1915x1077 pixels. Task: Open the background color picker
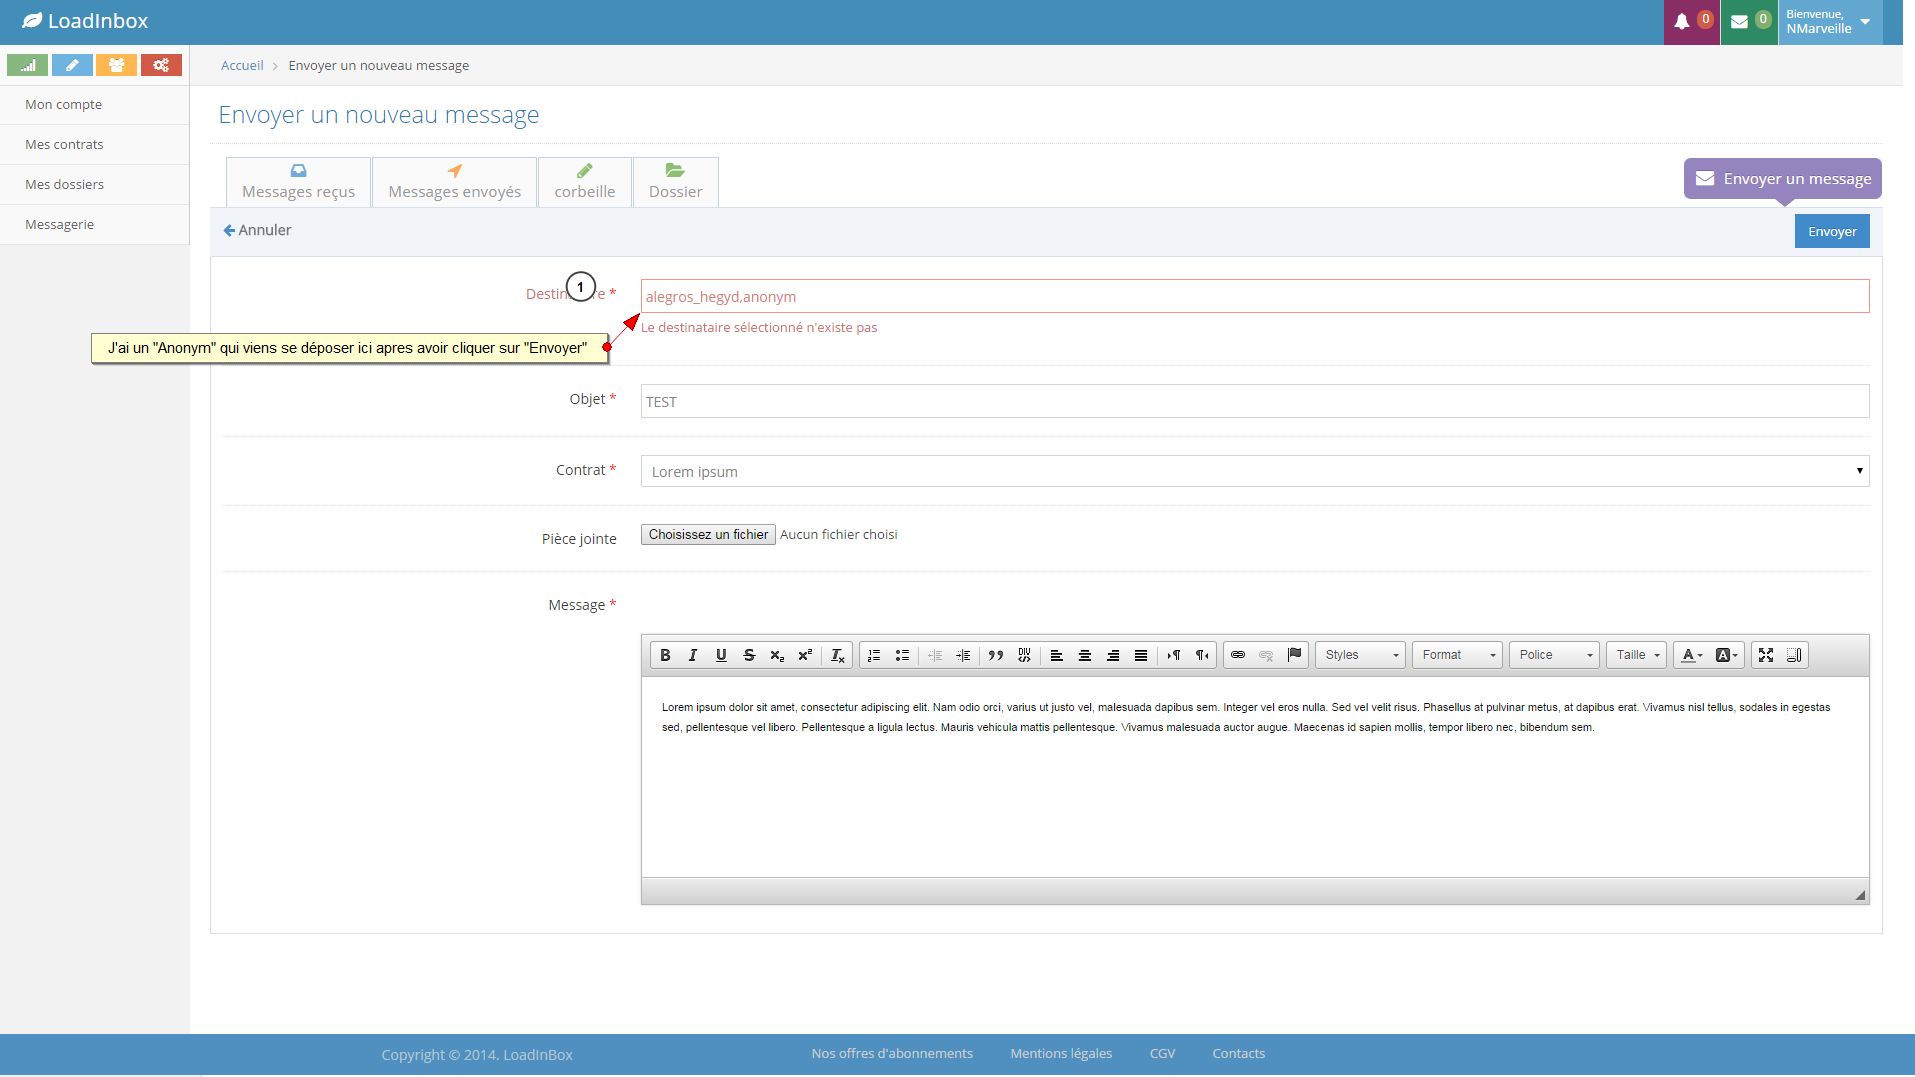(1727, 655)
